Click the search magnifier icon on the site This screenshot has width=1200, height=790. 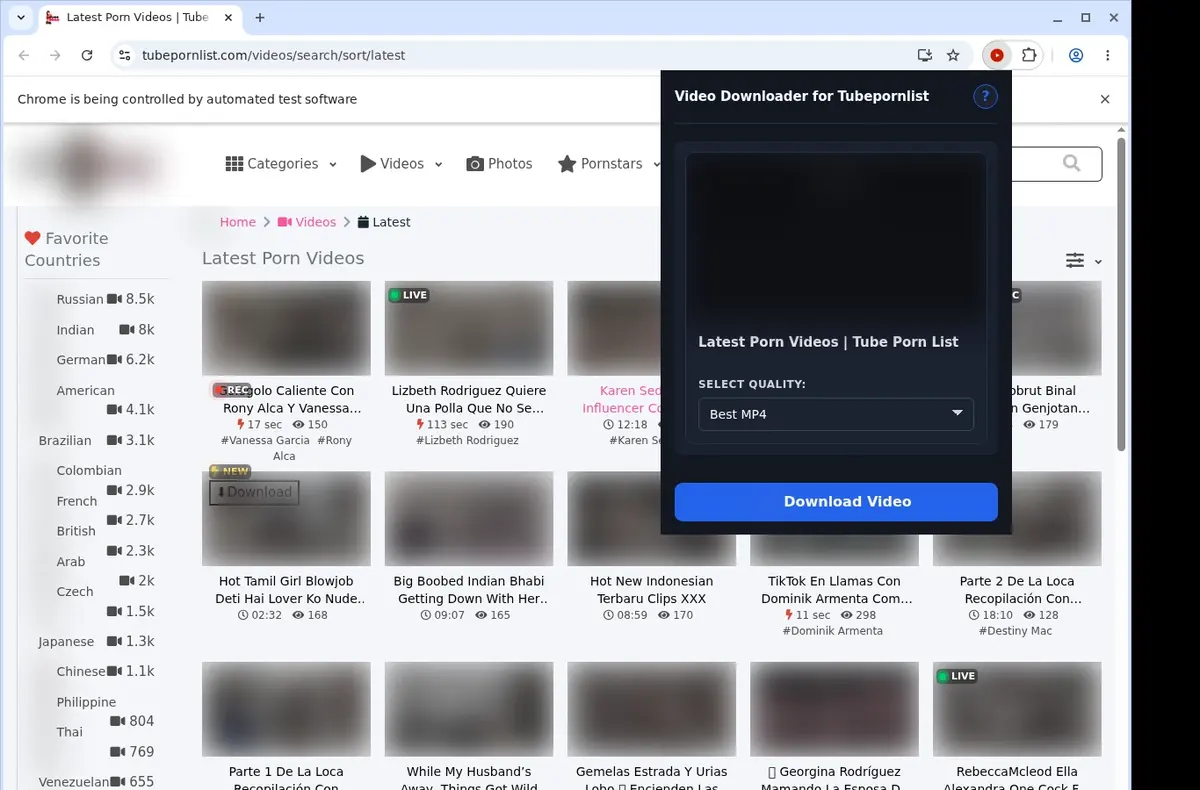coord(1072,163)
